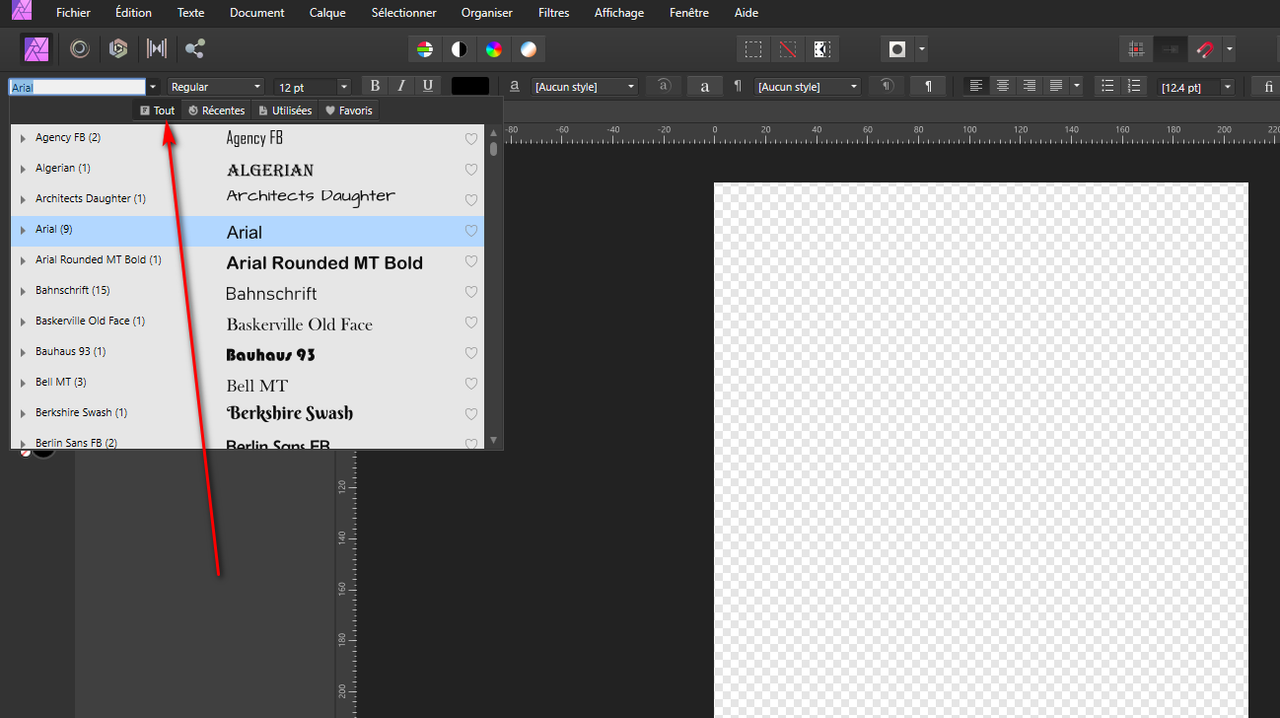Choose Baskerville Old Face font preview
The width and height of the screenshot is (1280, 718).
299,324
